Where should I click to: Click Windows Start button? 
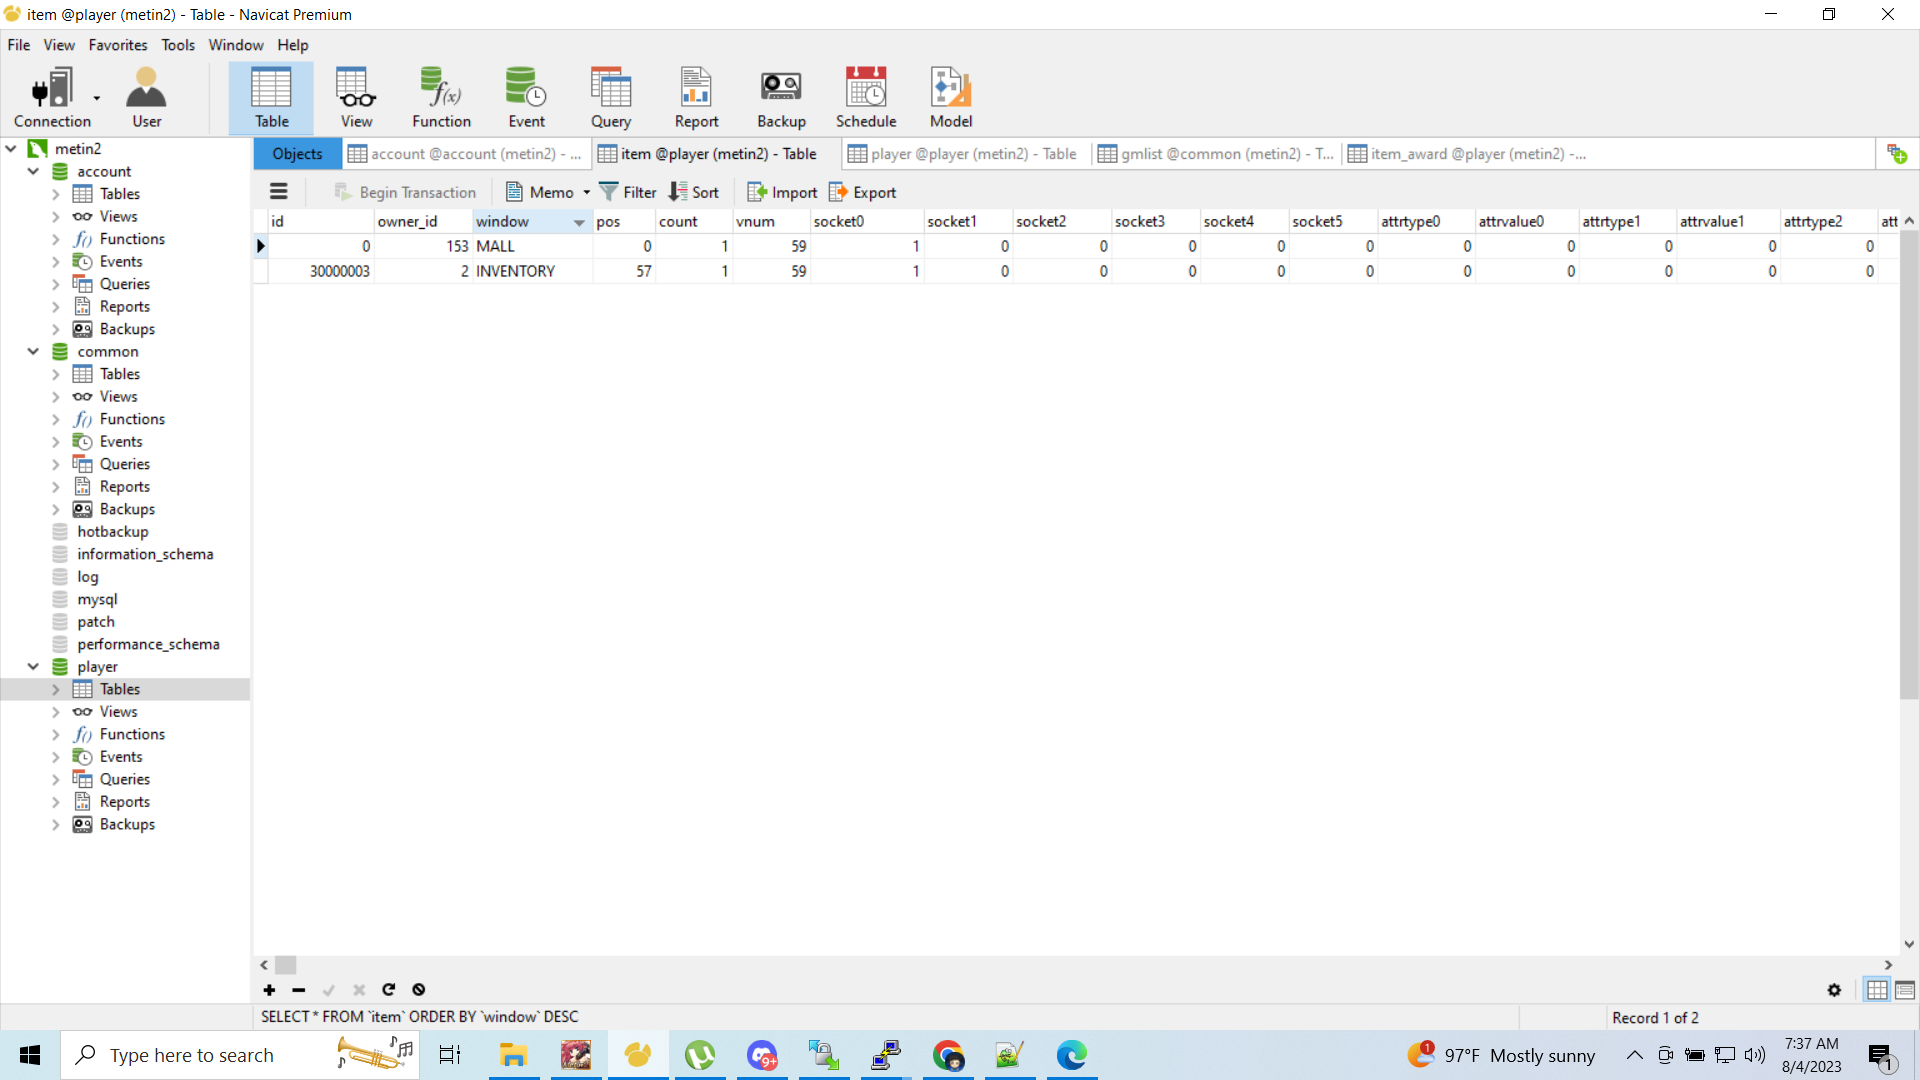click(30, 1055)
